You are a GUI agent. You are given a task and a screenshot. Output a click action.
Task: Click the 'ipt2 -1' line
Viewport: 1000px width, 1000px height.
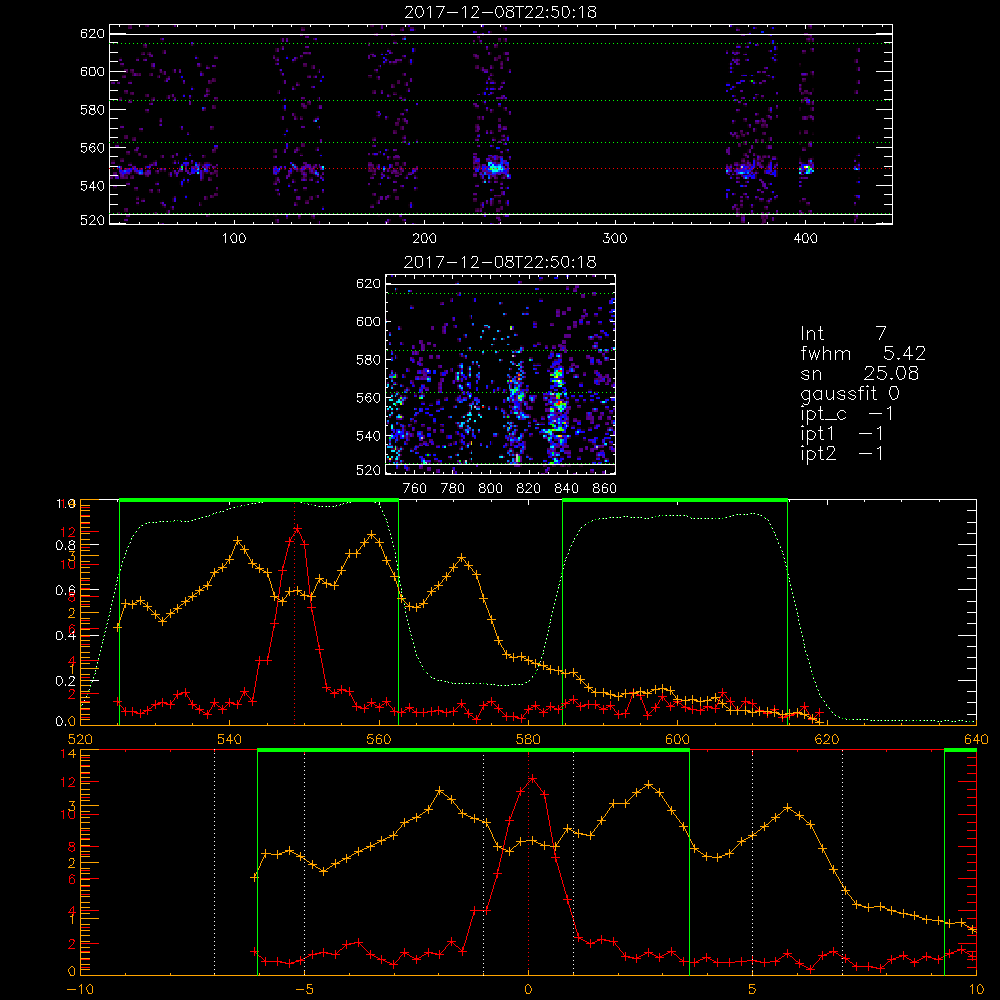(842, 453)
